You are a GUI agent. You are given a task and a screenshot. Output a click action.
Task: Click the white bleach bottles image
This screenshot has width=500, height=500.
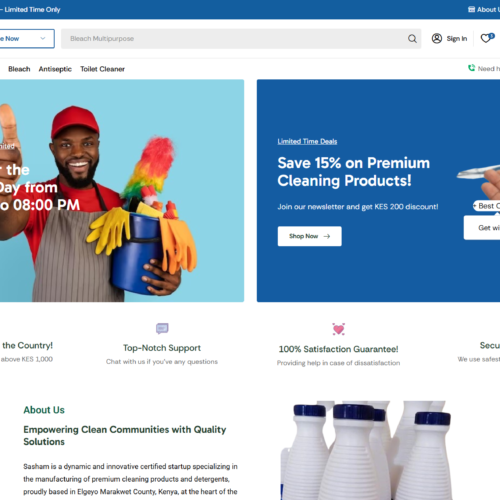[366, 450]
